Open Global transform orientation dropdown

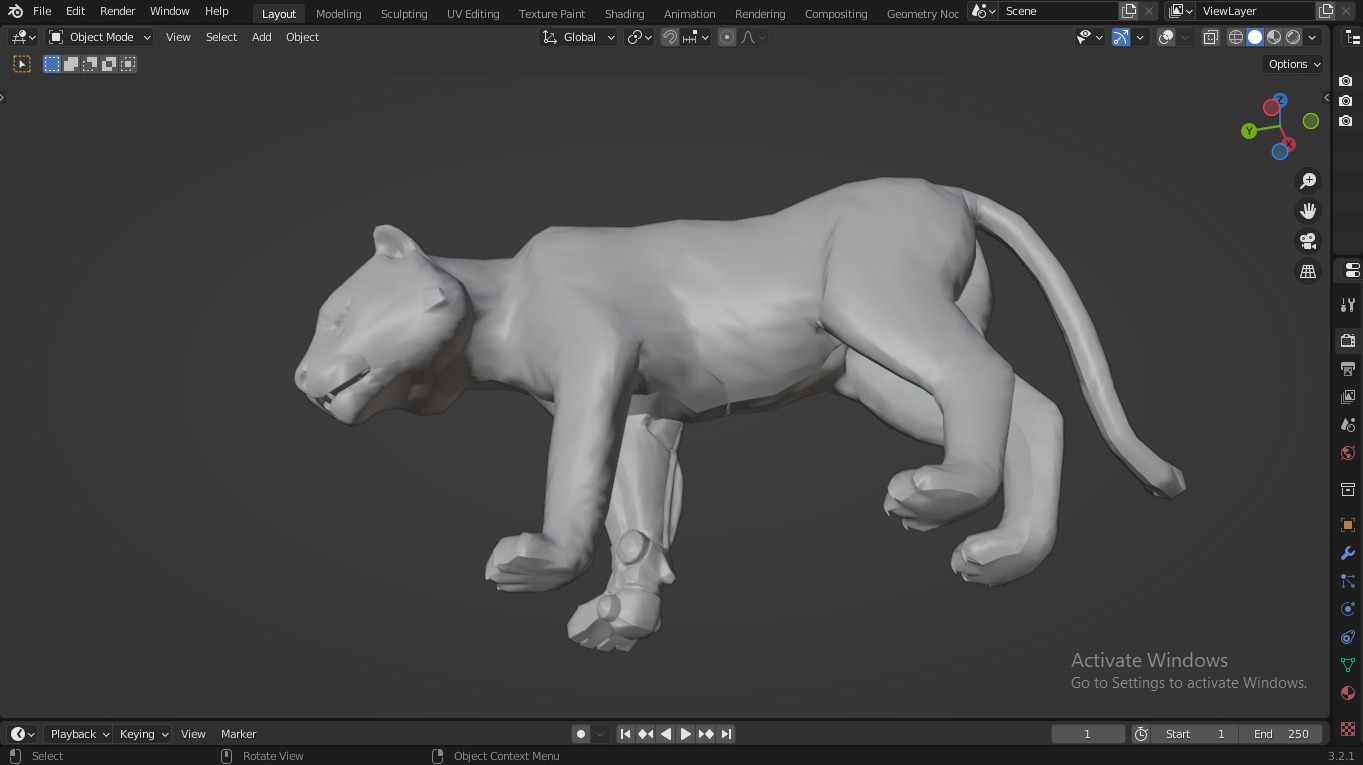(x=579, y=37)
